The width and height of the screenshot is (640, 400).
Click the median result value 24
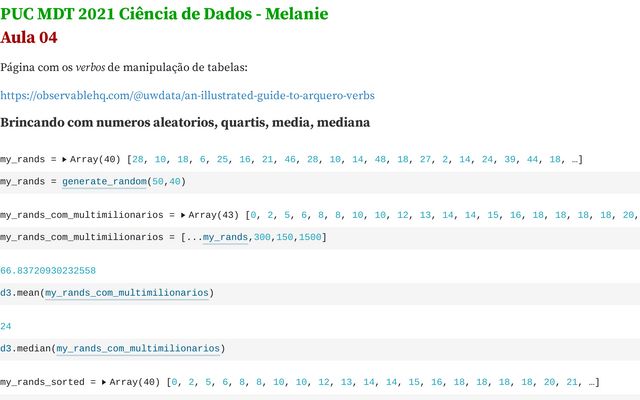[x=6, y=327]
